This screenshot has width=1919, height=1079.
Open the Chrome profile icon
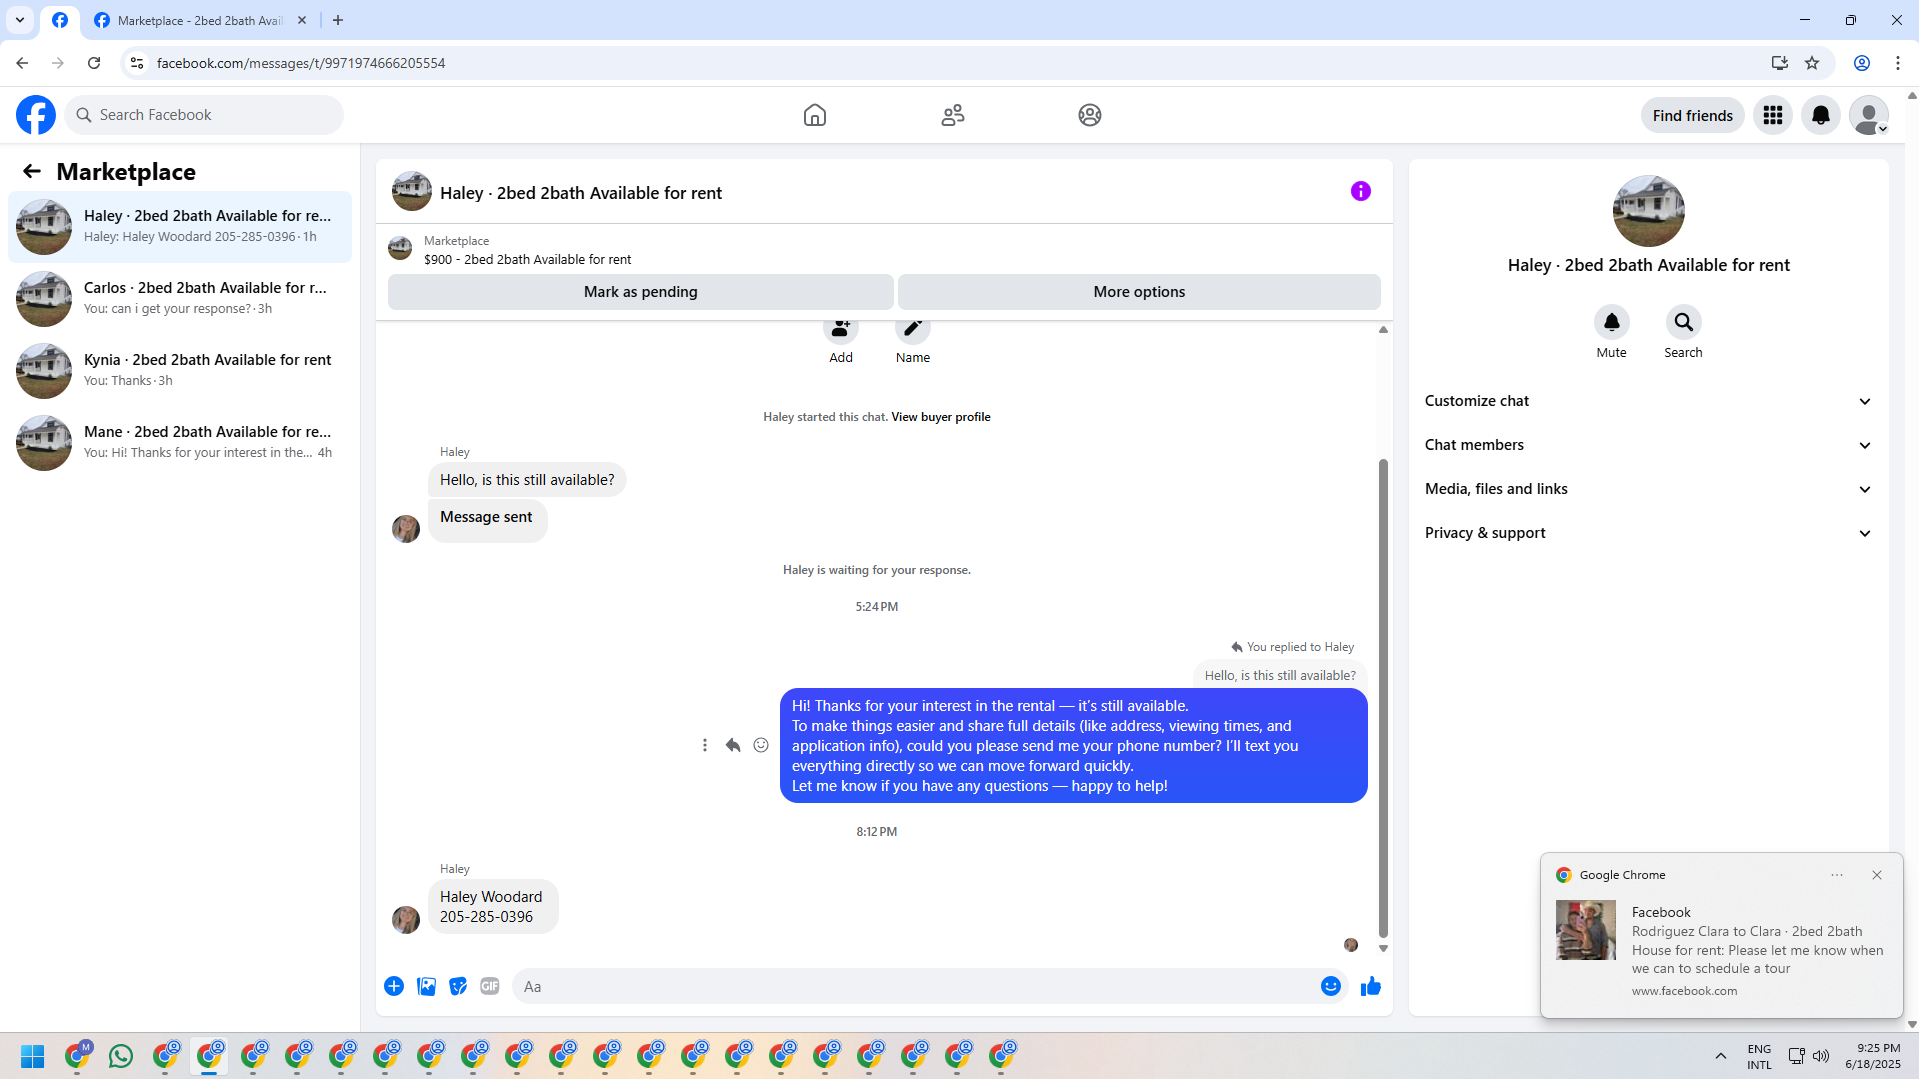click(x=1862, y=63)
